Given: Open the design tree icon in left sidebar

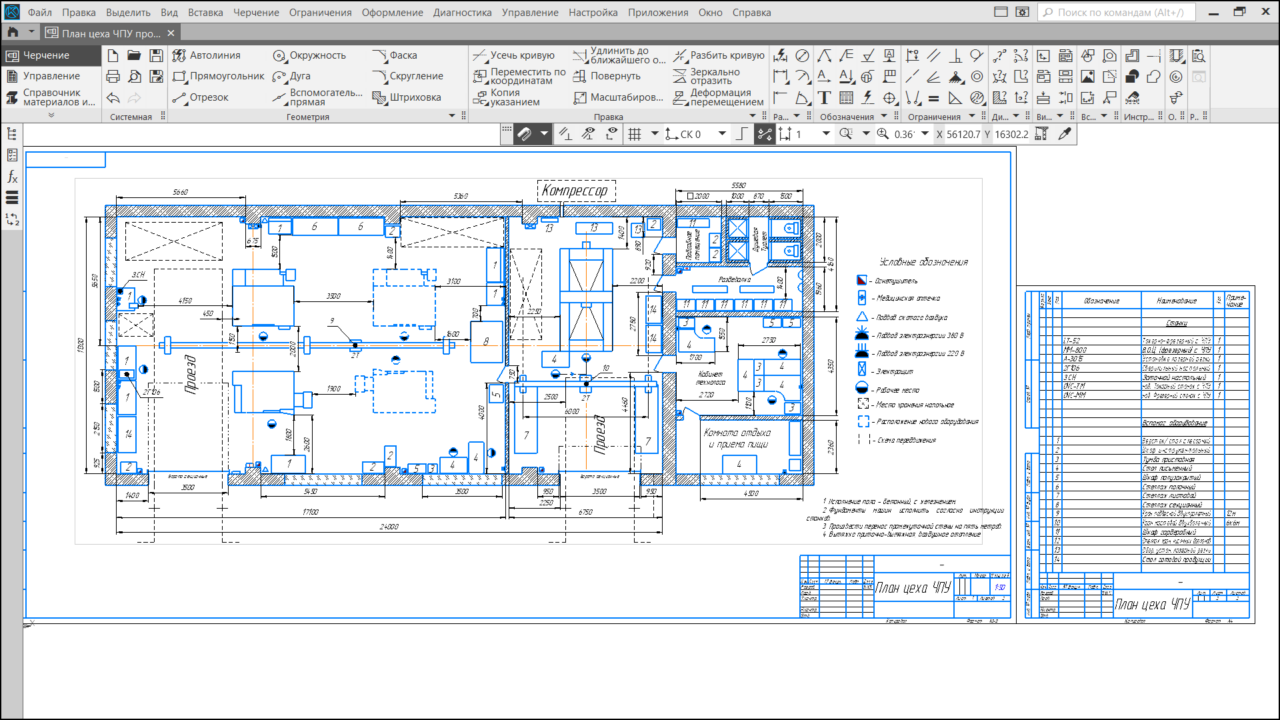Looking at the screenshot, I should pos(12,133).
